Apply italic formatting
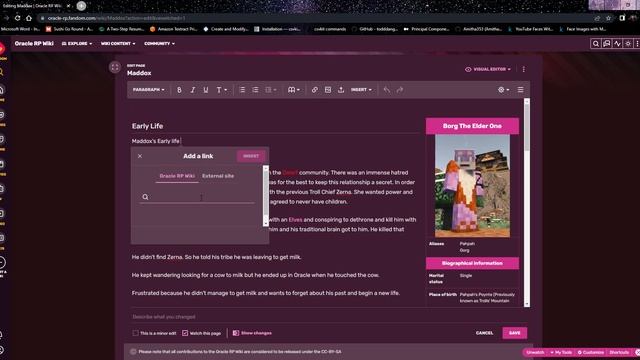640x360 pixels. [193, 90]
